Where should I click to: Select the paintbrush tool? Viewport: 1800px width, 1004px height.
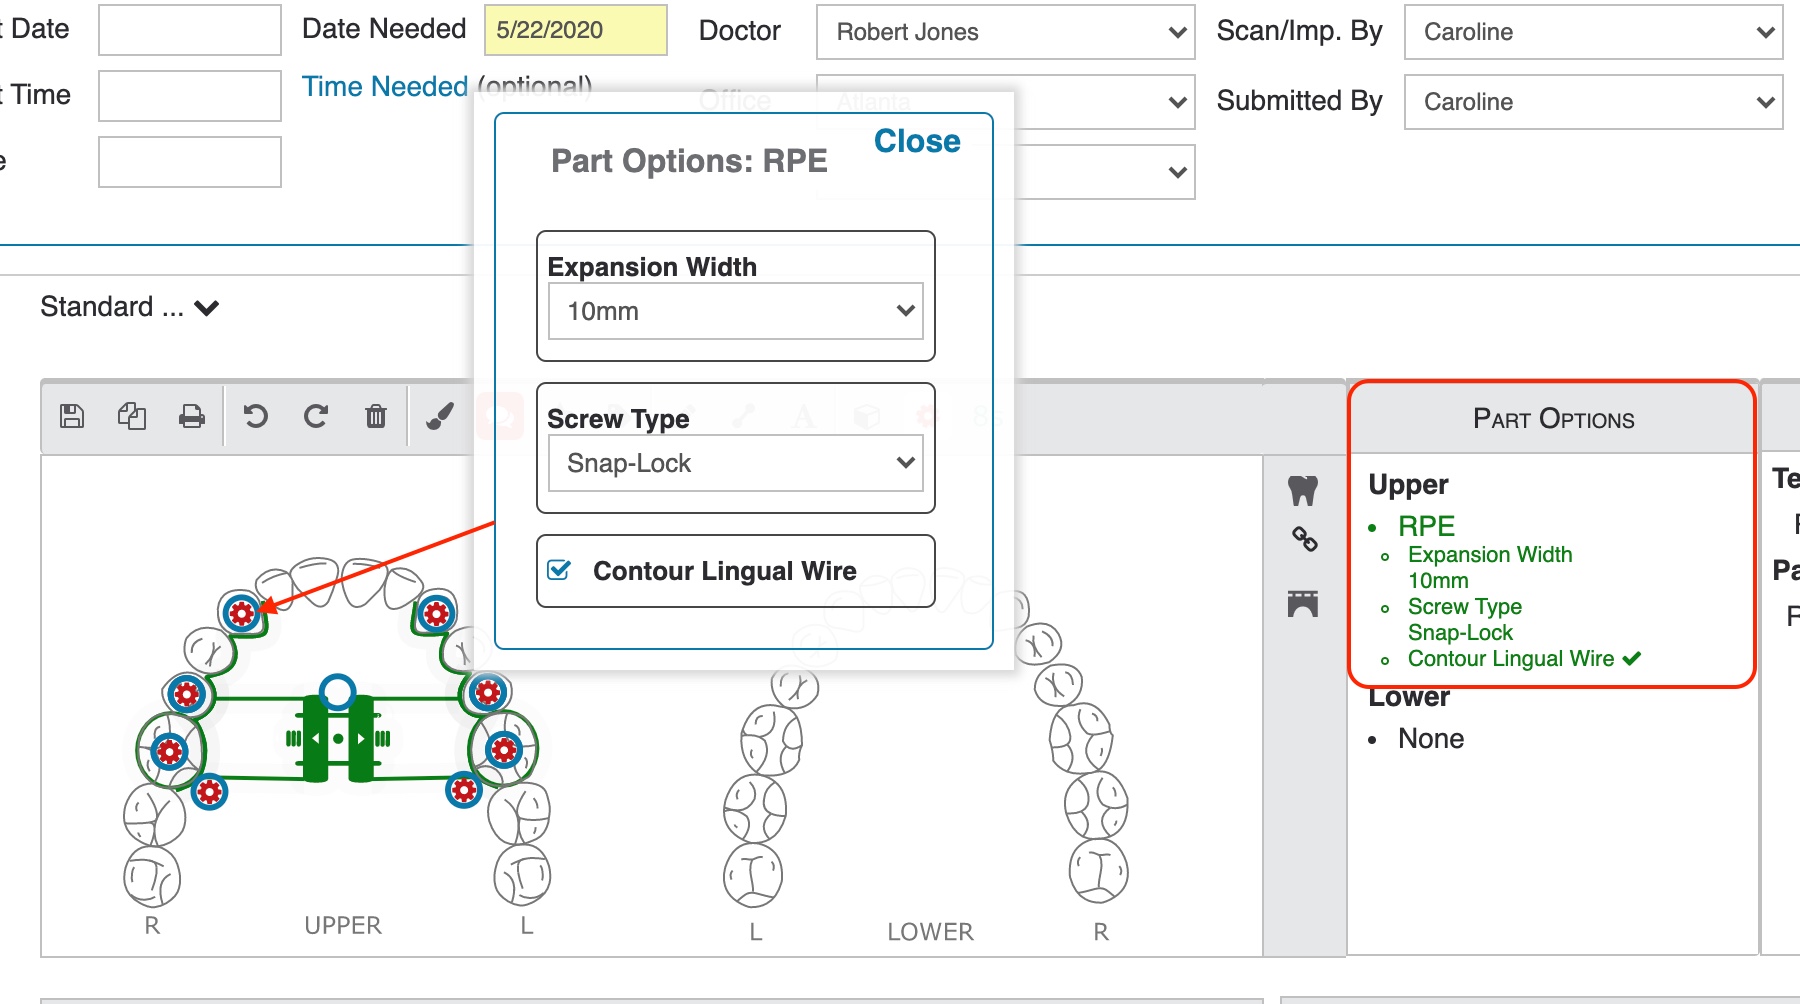point(440,416)
